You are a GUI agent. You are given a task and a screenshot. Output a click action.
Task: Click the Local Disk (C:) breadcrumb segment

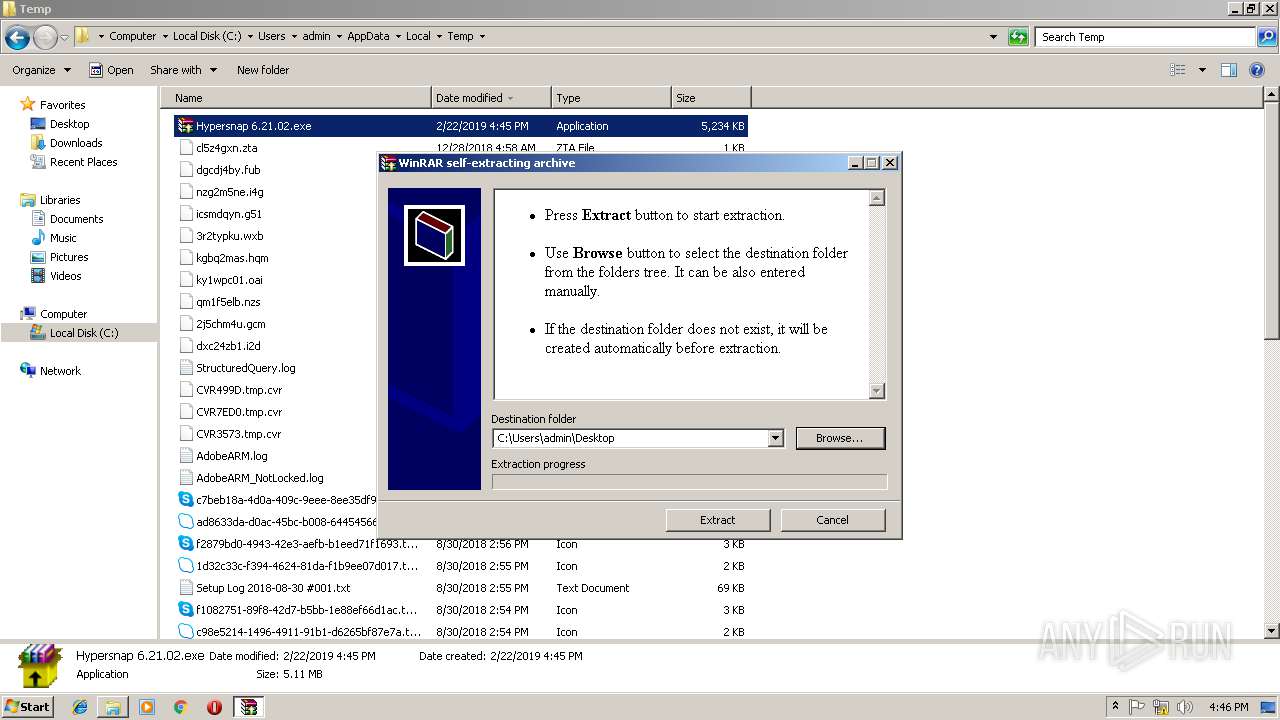click(x=206, y=36)
